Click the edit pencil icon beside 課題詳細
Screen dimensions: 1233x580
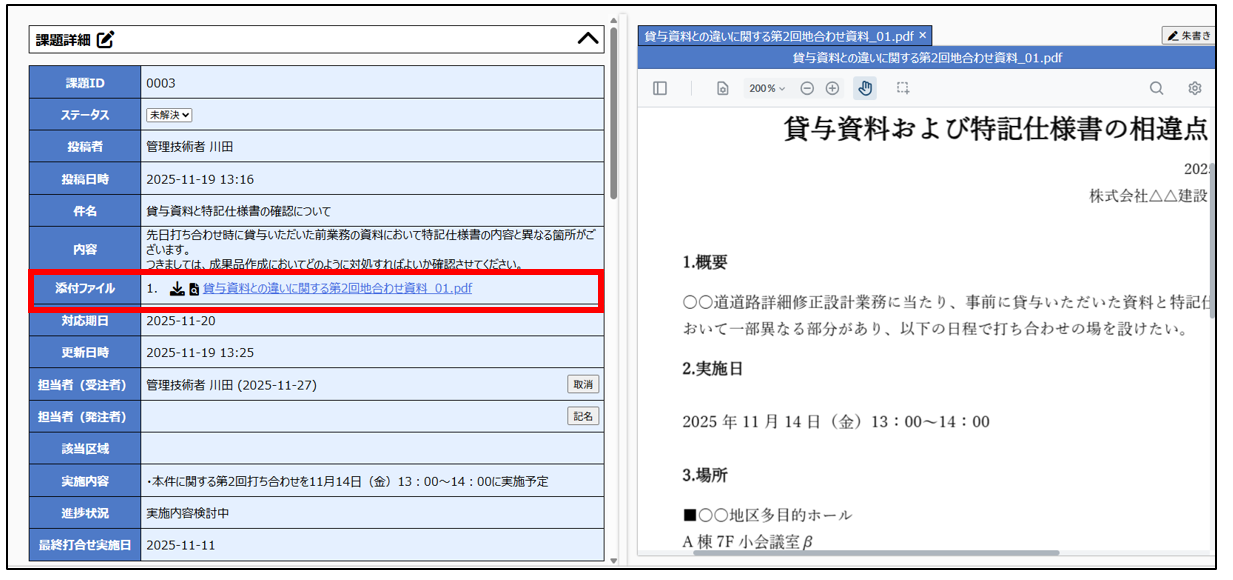pos(106,40)
